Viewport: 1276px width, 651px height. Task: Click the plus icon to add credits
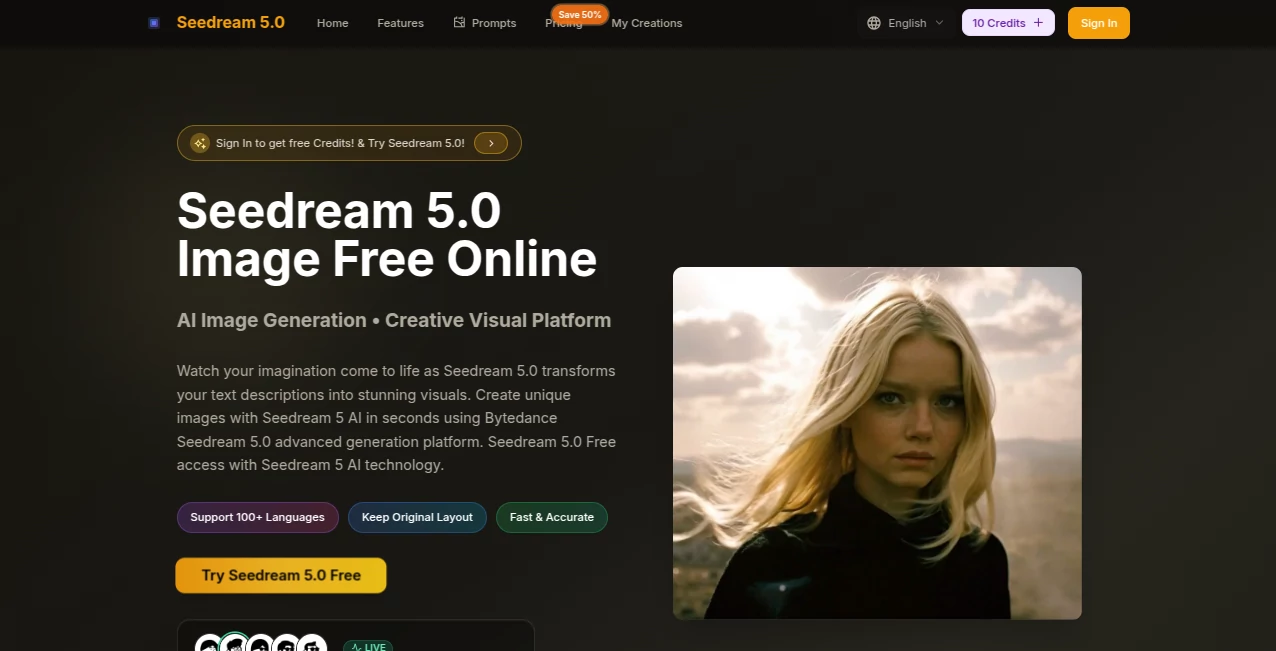pyautogui.click(x=1039, y=22)
